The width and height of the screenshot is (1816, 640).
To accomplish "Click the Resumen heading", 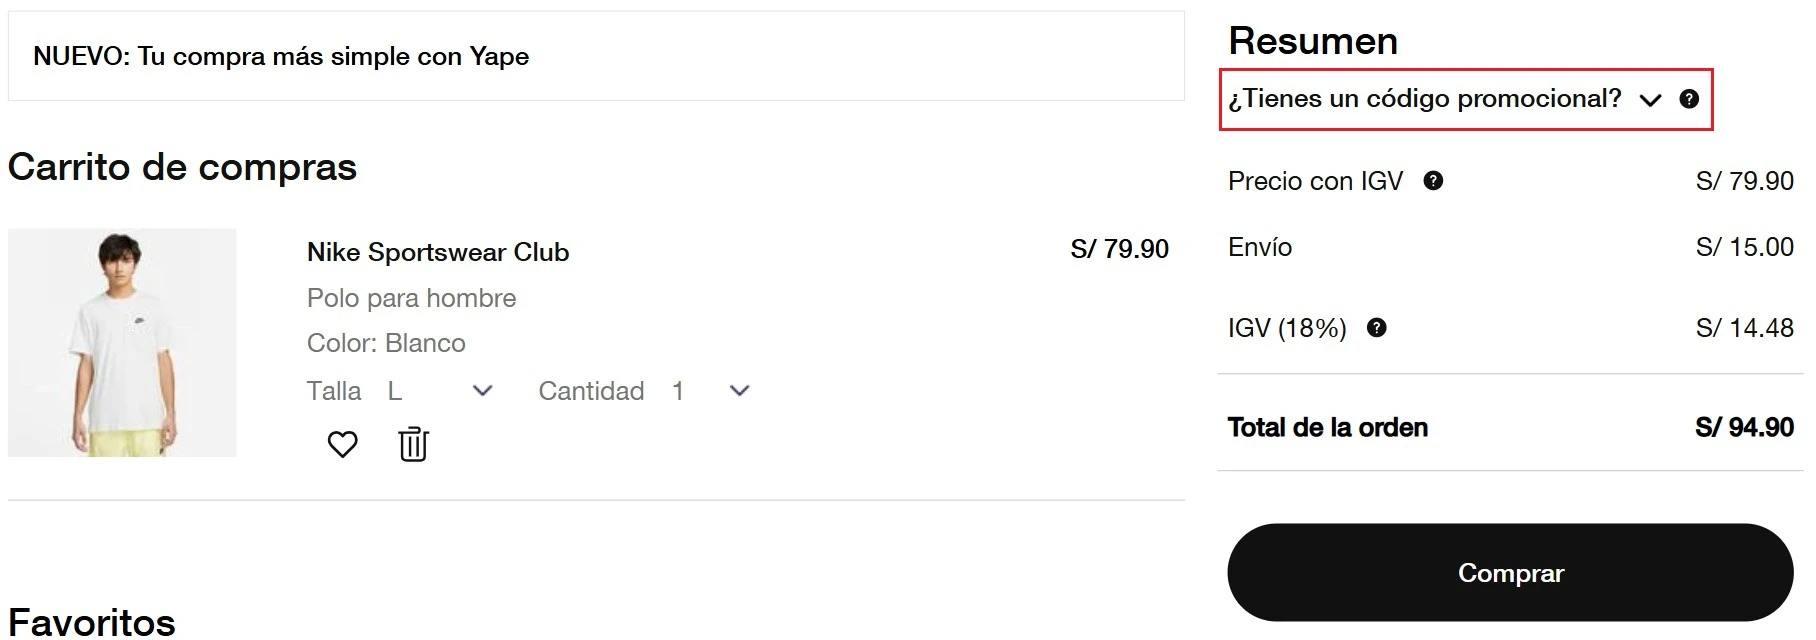I will coord(1313,41).
